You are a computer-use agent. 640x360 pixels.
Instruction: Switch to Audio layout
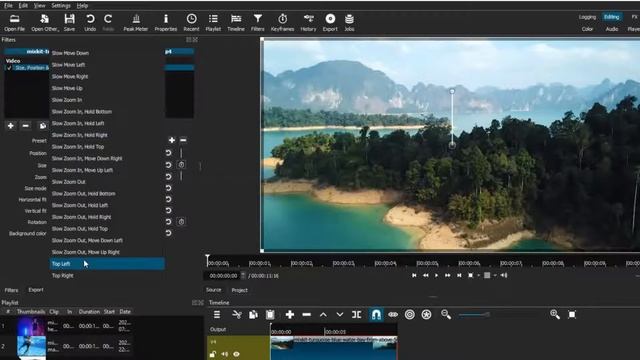click(x=611, y=29)
